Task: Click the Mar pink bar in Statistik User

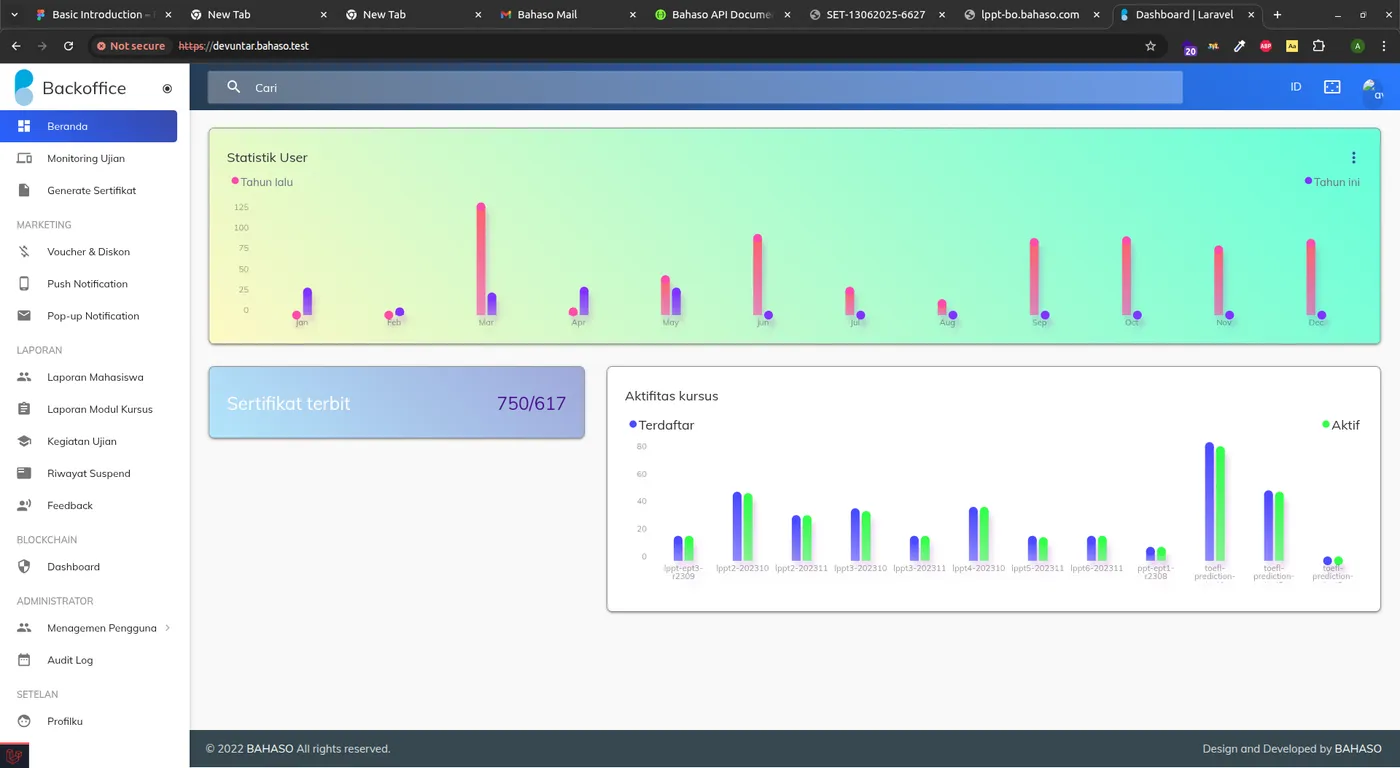Action: tap(481, 258)
